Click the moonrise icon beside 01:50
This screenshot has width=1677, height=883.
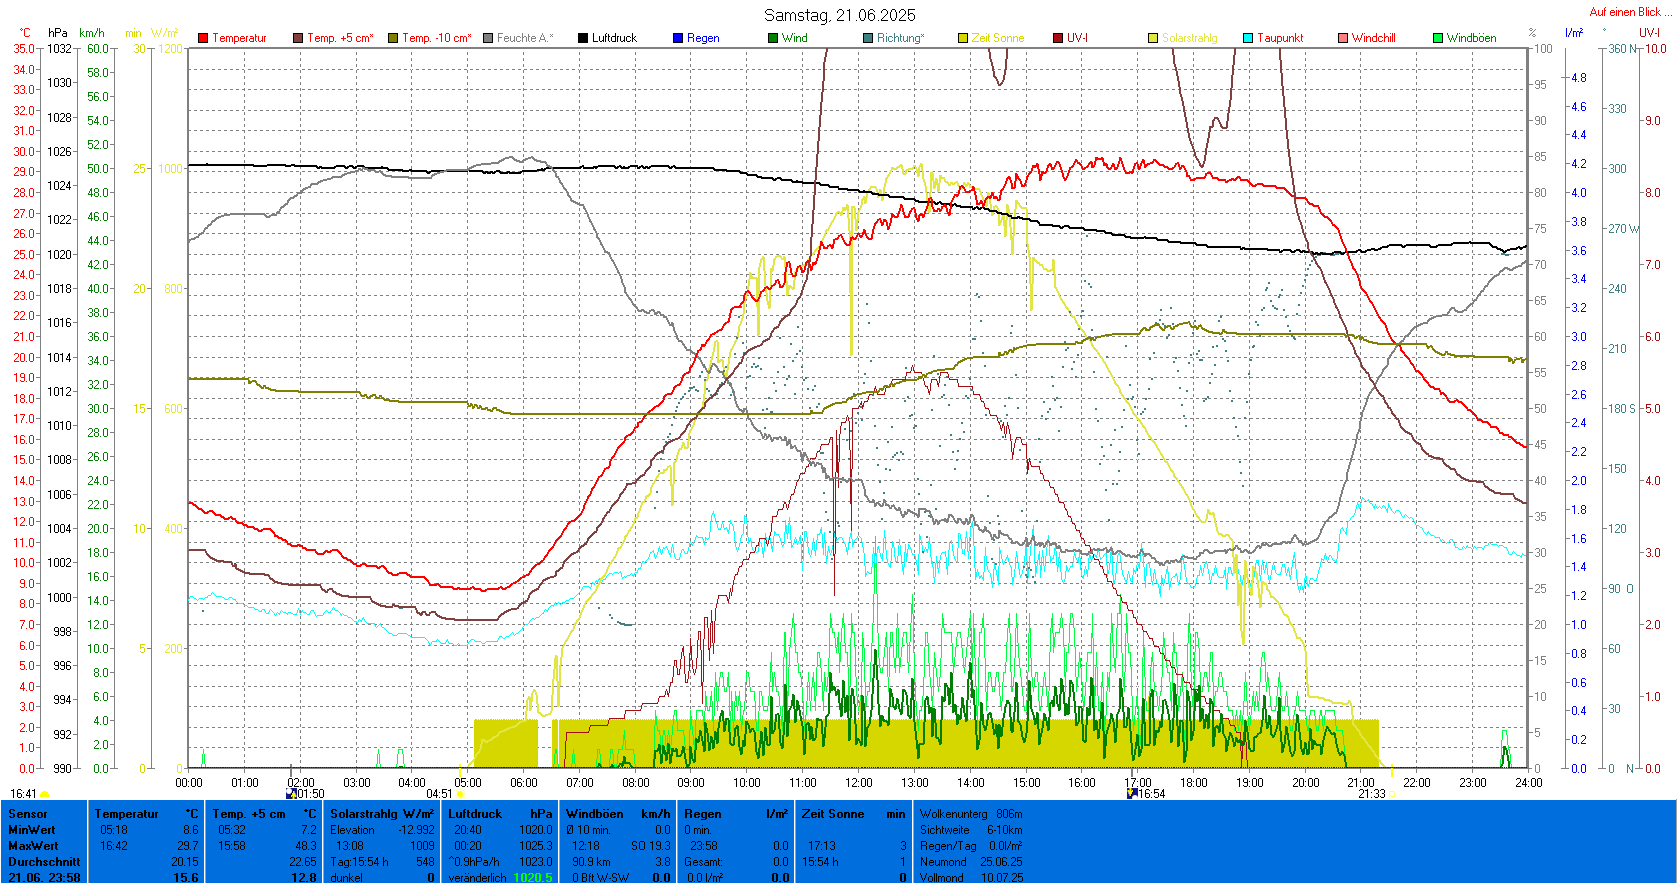(x=291, y=793)
